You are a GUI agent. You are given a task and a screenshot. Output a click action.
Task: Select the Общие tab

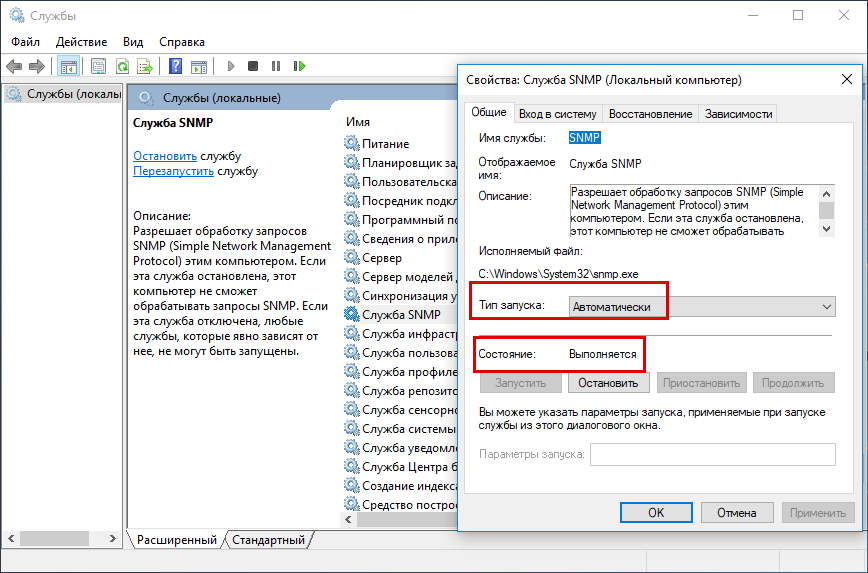pyautogui.click(x=489, y=112)
